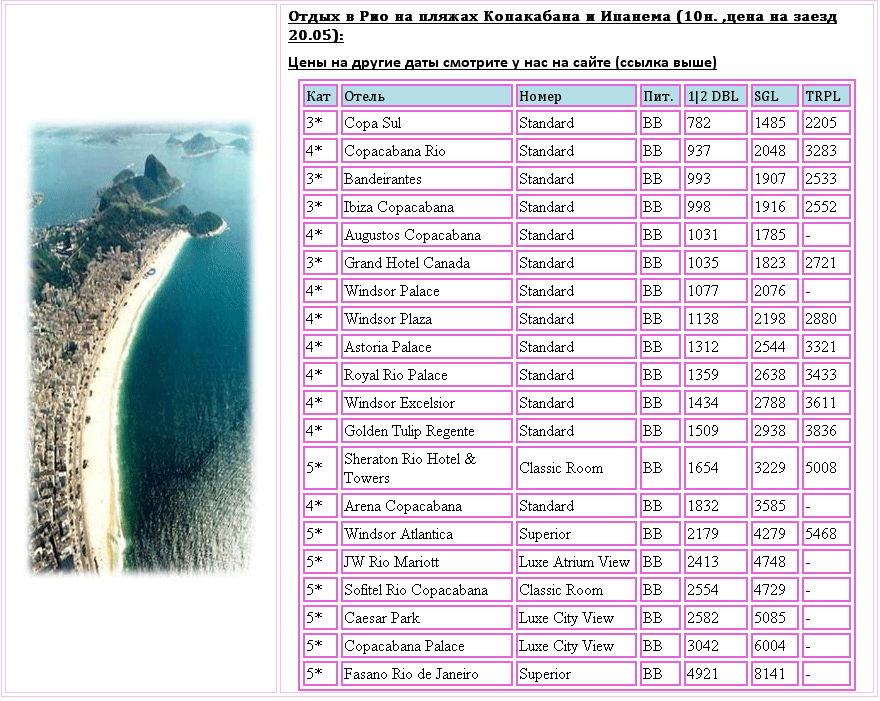
Task: Click the Copacabana beach aerial photo
Action: (x=140, y=348)
